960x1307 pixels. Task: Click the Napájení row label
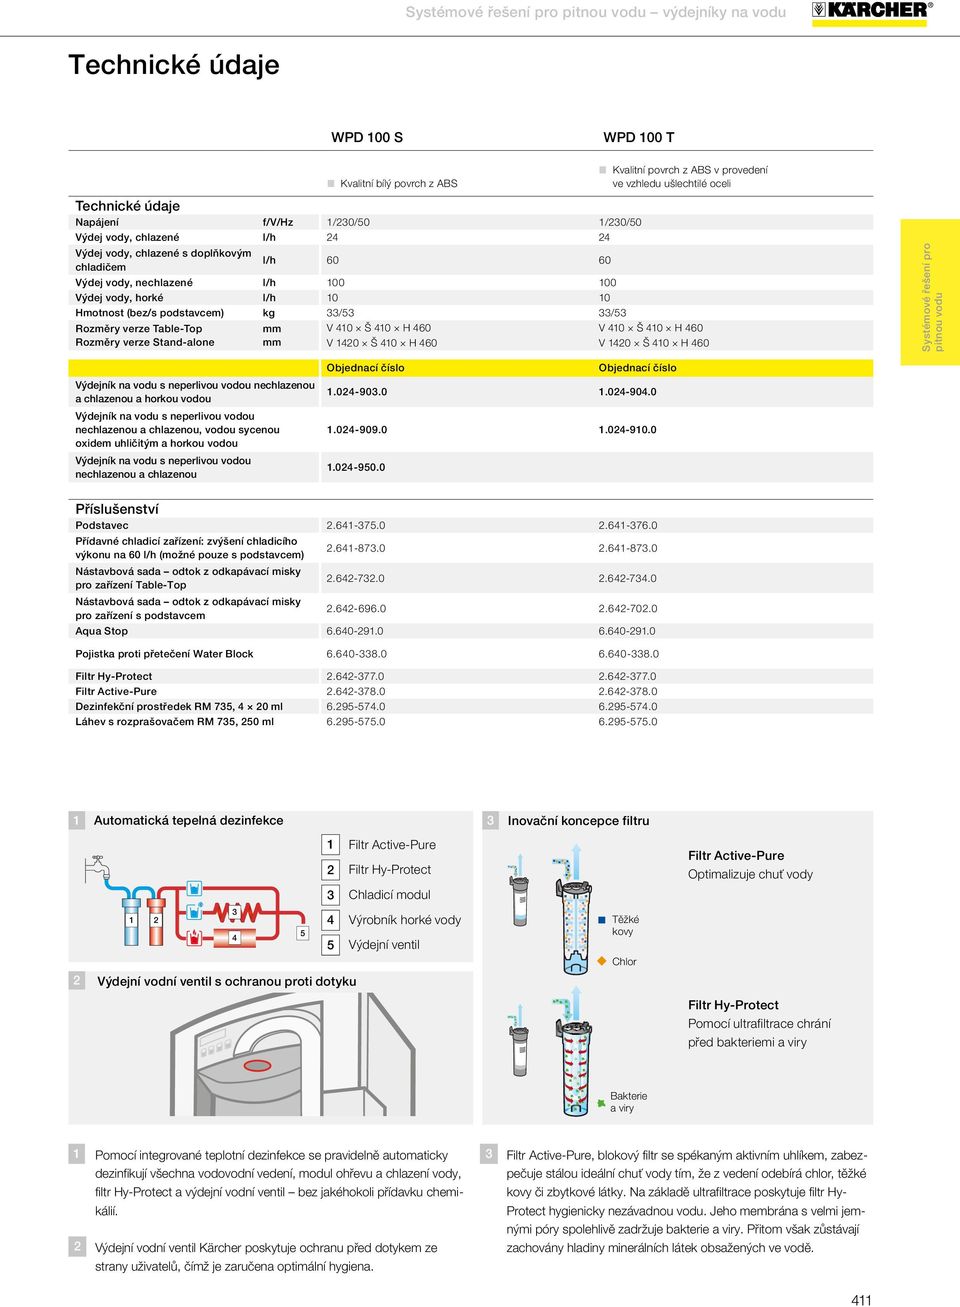(97, 222)
